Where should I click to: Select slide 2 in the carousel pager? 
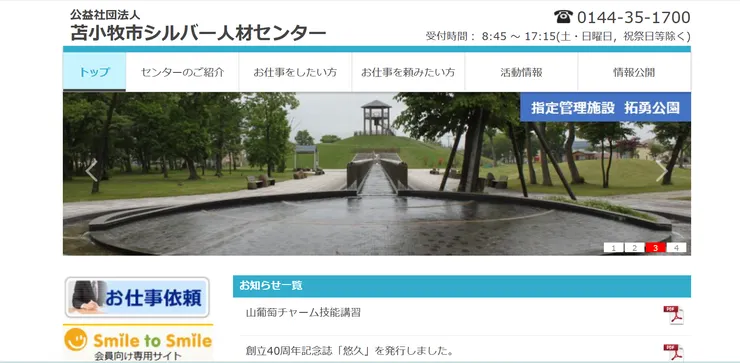click(634, 248)
